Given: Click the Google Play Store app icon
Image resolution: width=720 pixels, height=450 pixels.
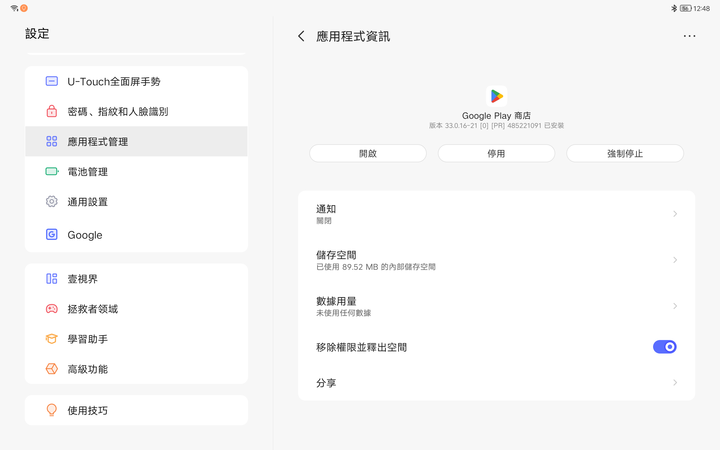Looking at the screenshot, I should coord(496,96).
